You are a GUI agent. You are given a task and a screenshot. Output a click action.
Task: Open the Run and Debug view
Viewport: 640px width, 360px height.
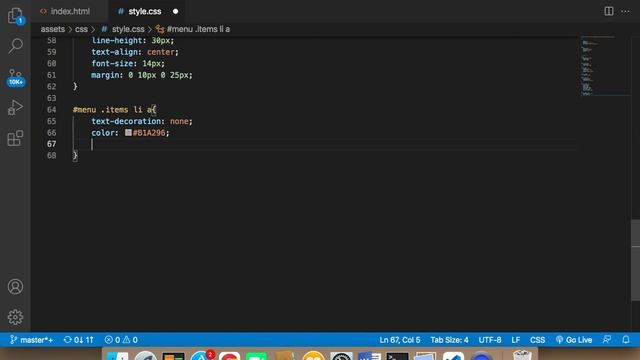pos(16,107)
